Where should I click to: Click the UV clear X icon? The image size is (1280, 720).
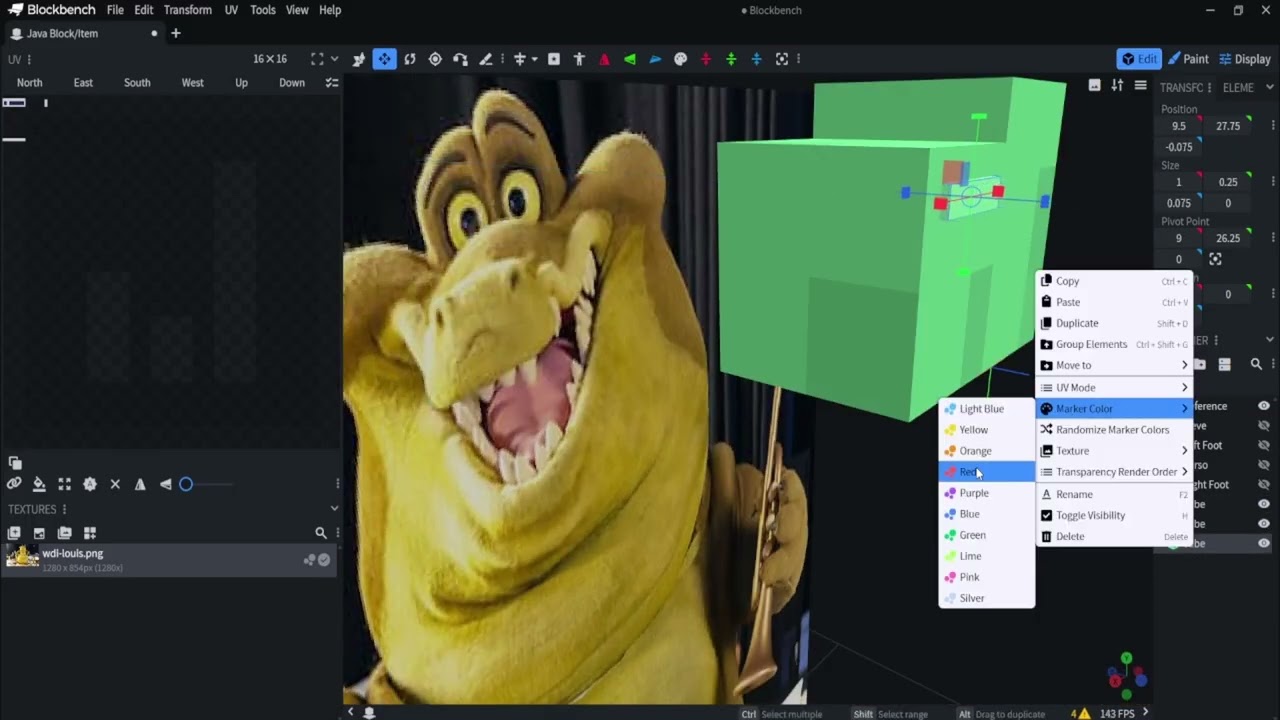pyautogui.click(x=115, y=484)
